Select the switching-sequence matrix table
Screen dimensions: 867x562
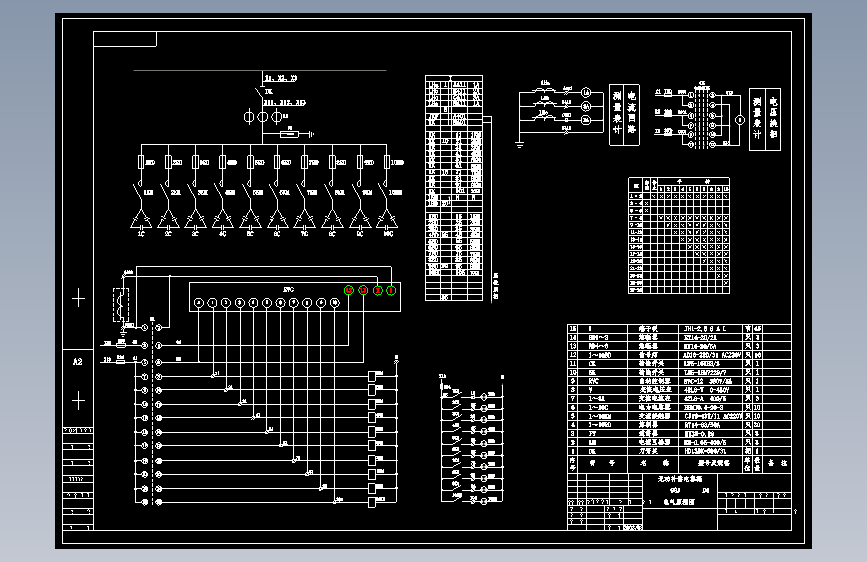tap(679, 235)
